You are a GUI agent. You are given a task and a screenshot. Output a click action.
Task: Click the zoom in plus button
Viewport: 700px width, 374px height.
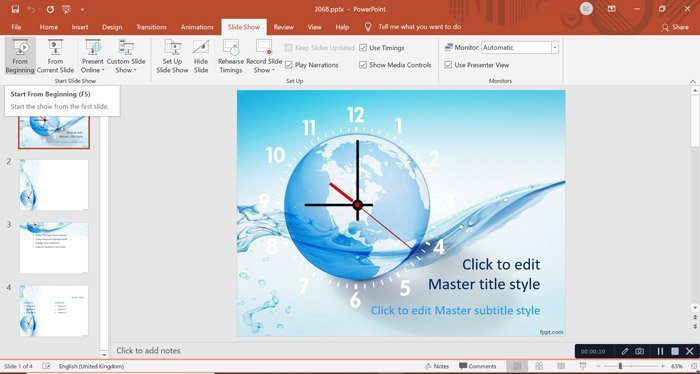tap(663, 366)
